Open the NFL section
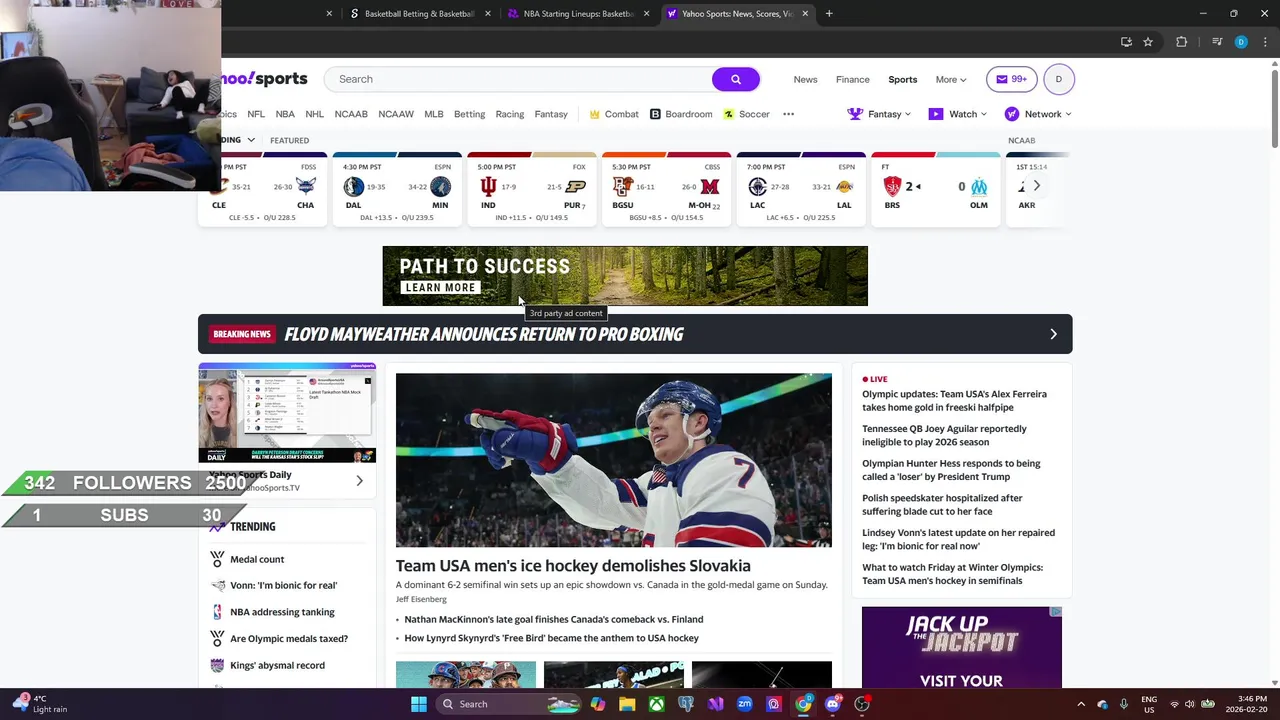The height and width of the screenshot is (720, 1280). [x=256, y=114]
